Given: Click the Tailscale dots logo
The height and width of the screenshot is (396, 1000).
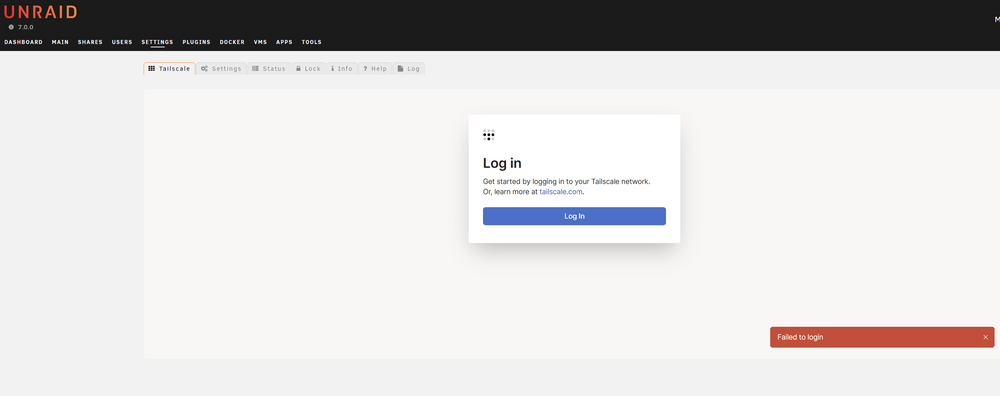Looking at the screenshot, I should click(489, 135).
